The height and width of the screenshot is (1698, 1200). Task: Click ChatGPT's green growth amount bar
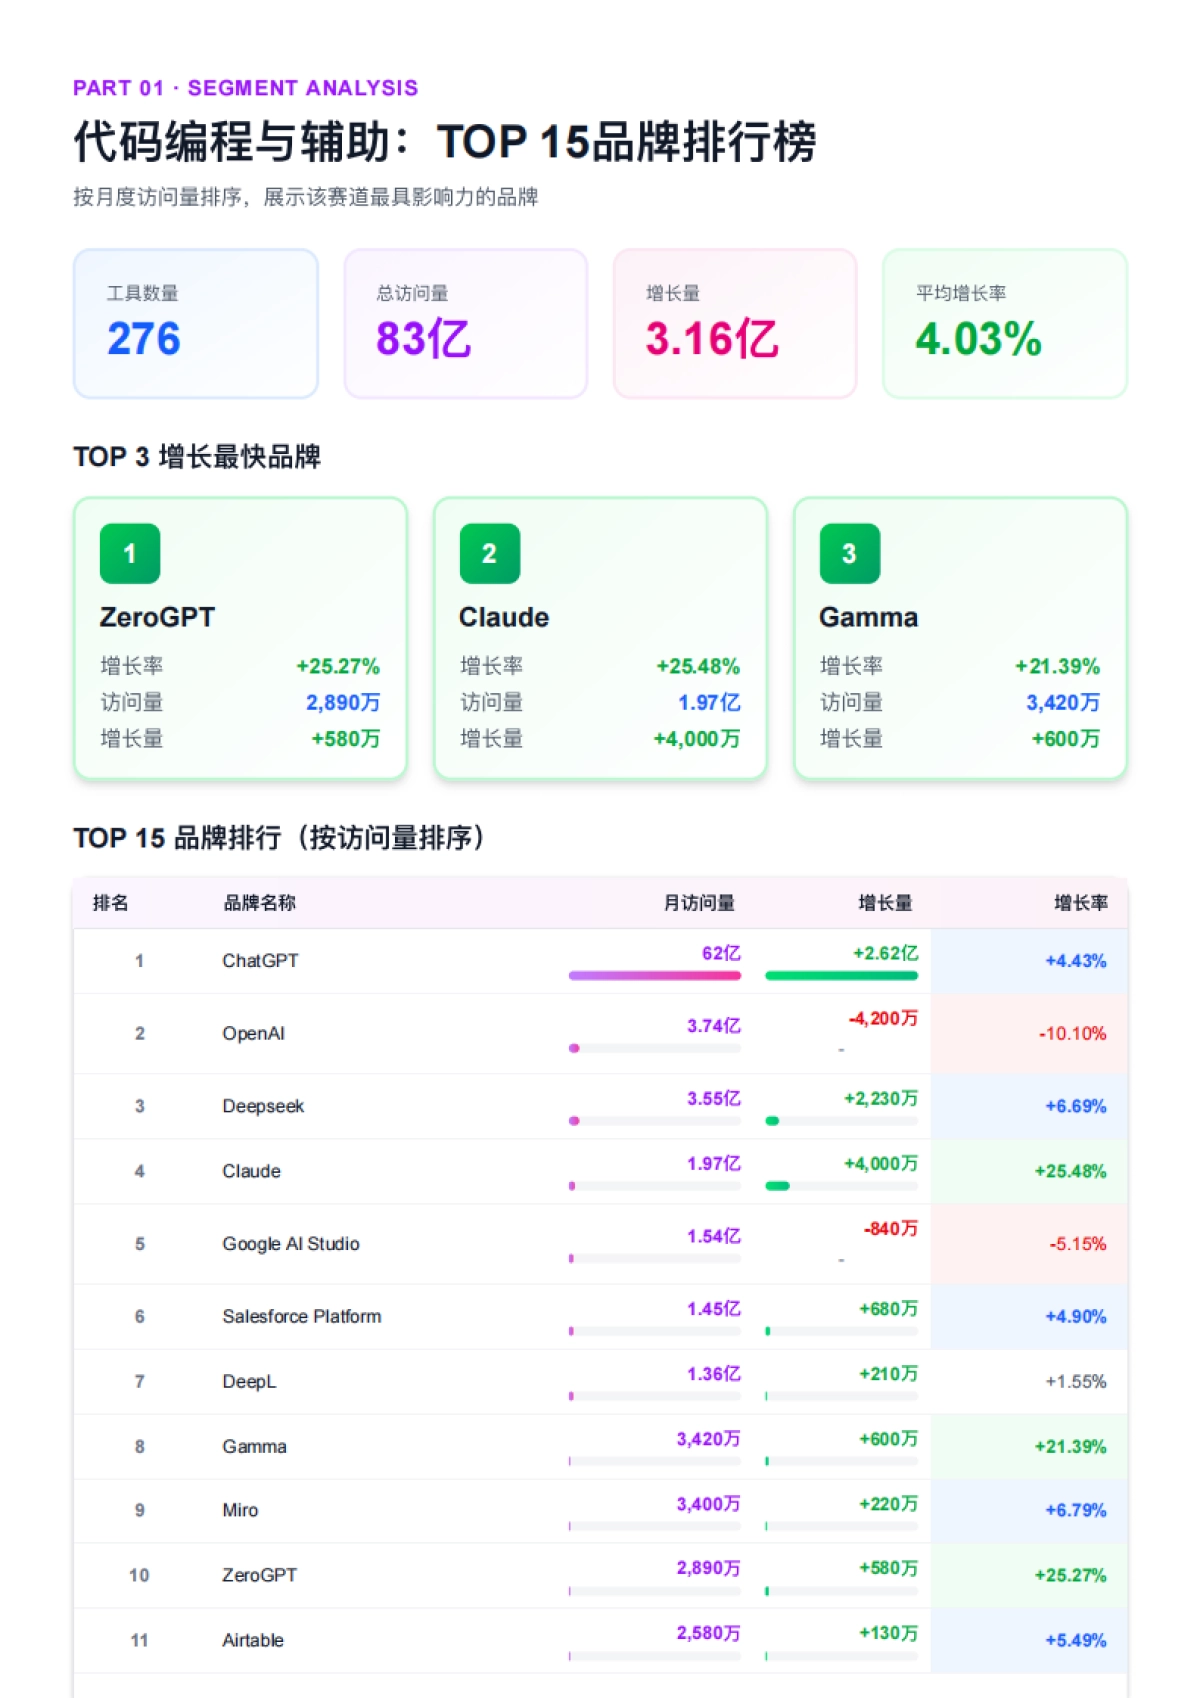click(841, 975)
